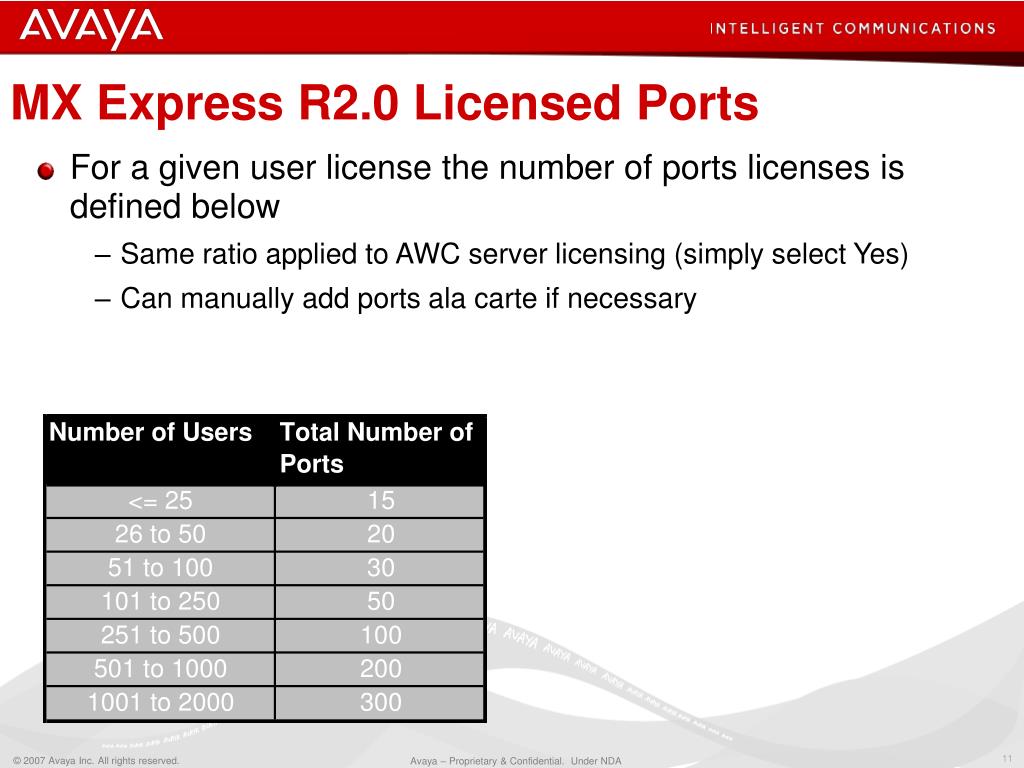Click the 'INTELLIGENT COMMUNICATIONS' tagline

pyautogui.click(x=852, y=29)
